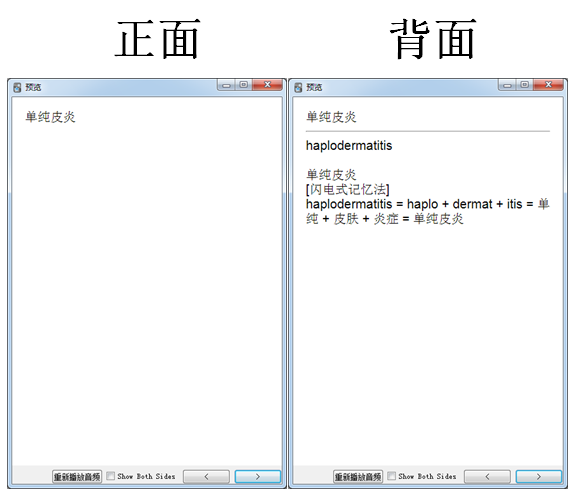Close the right preview window
Viewport: 573px width, 499px height.
[549, 85]
